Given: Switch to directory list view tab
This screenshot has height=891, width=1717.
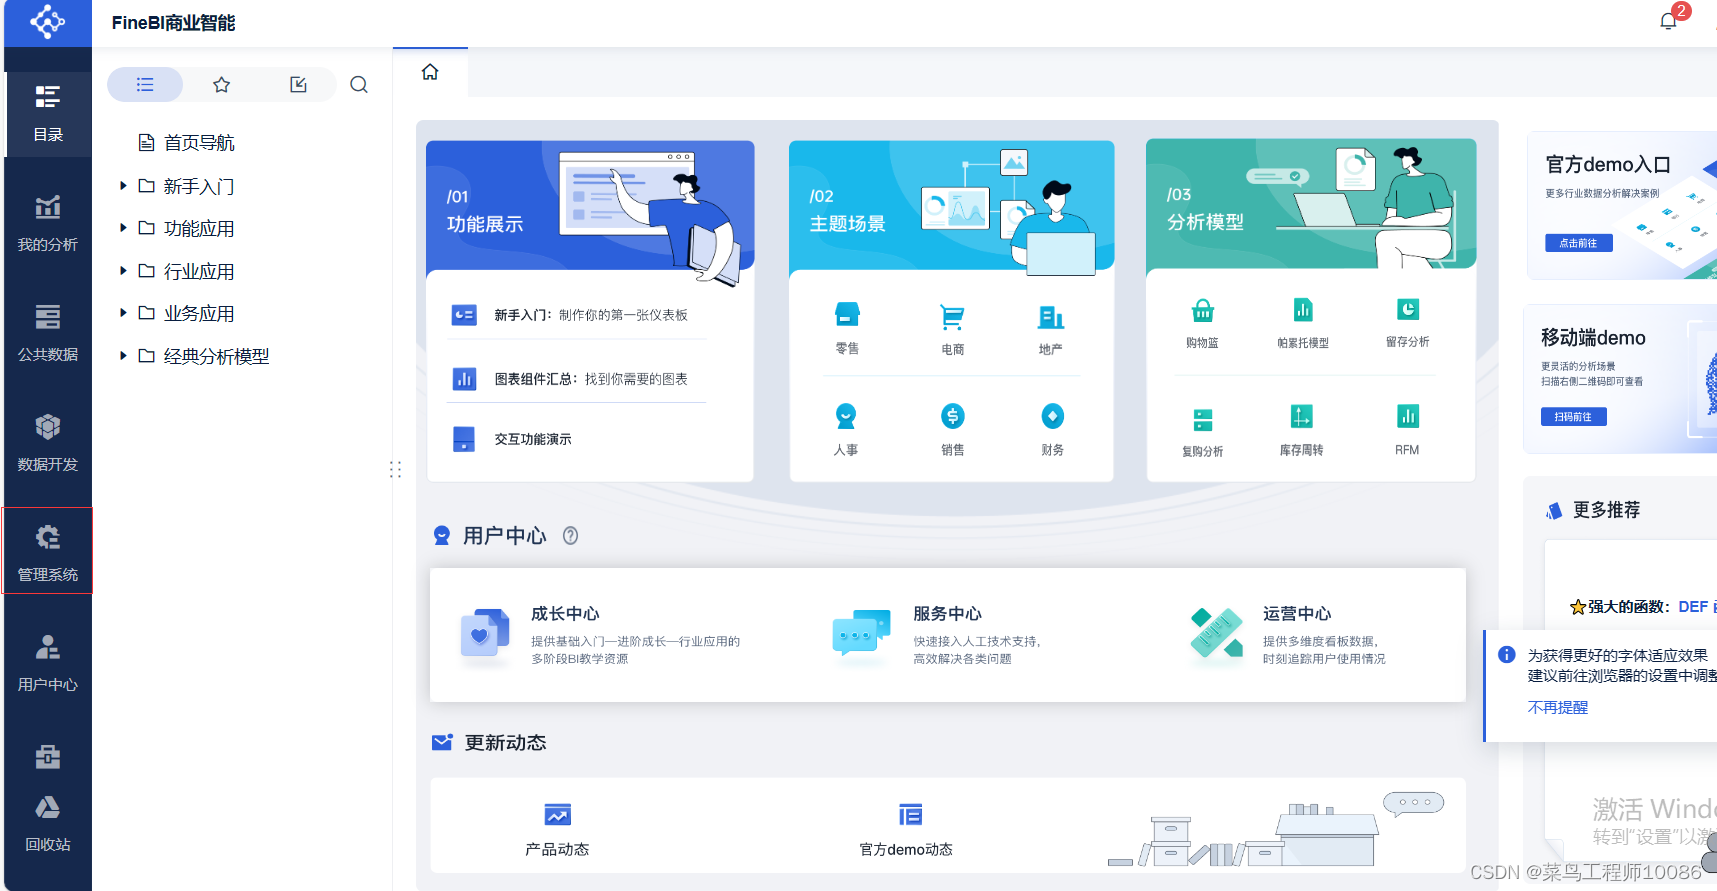Looking at the screenshot, I should coord(145,85).
